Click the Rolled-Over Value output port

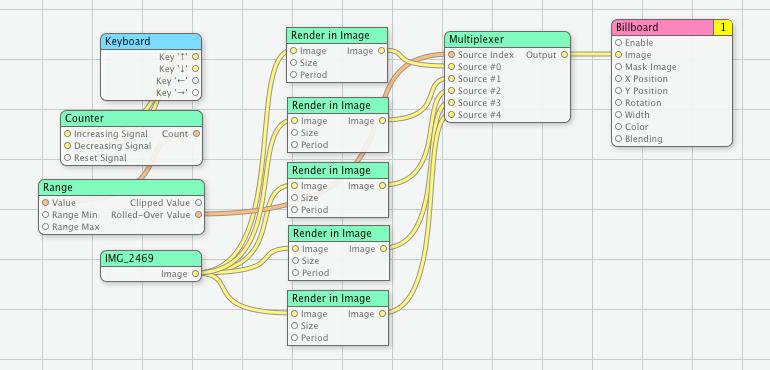tap(198, 215)
